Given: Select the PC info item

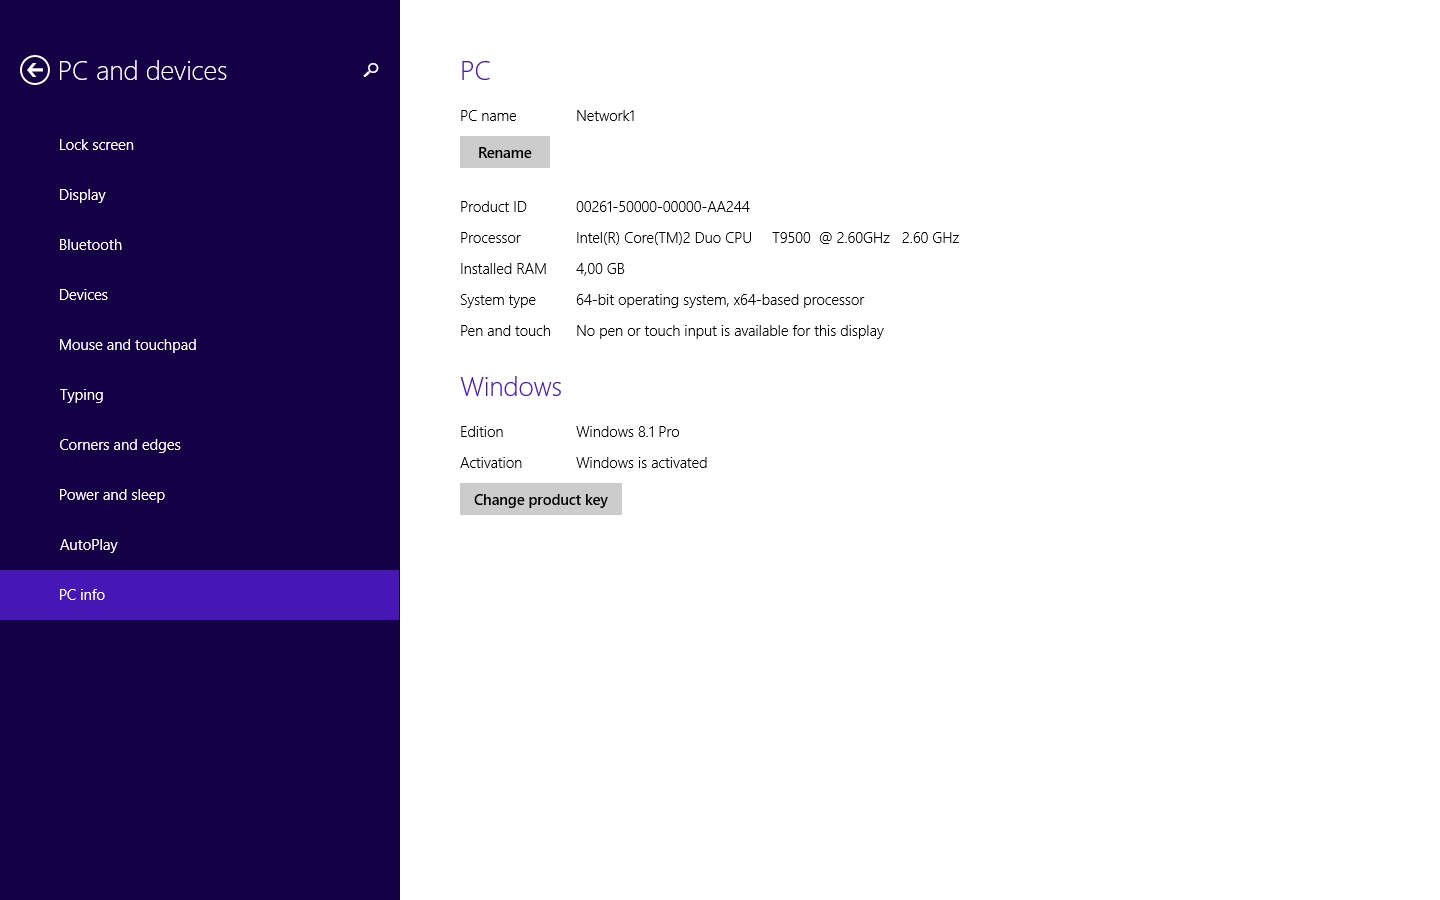Looking at the screenshot, I should pyautogui.click(x=200, y=595).
